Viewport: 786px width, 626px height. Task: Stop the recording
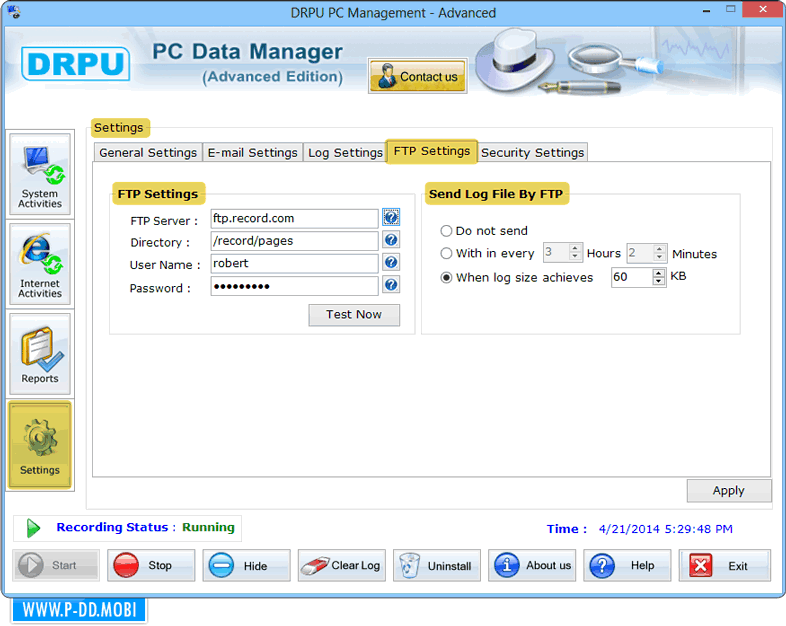point(151,565)
